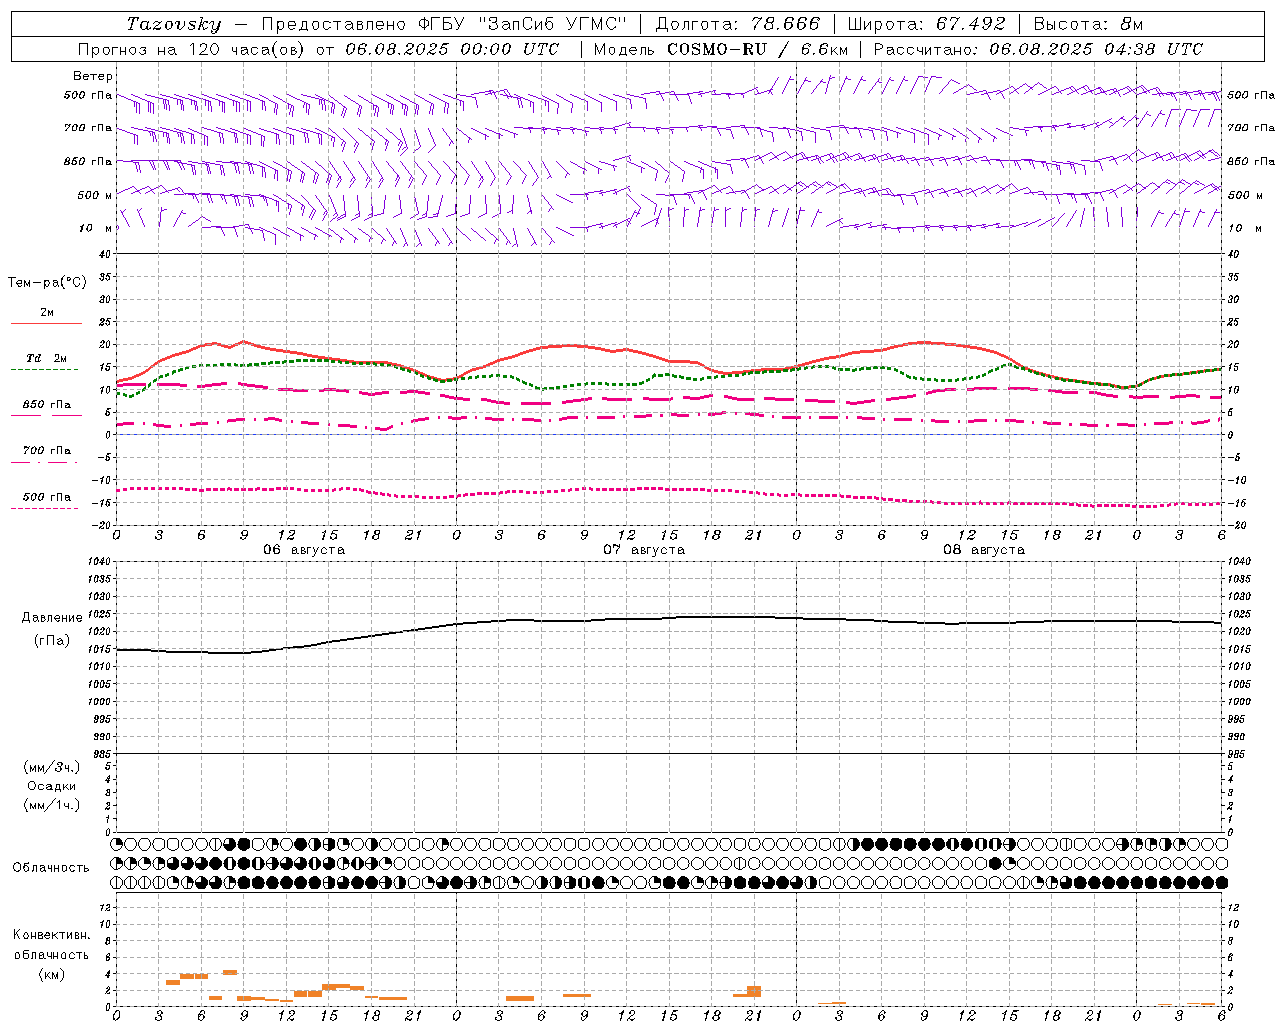Click the Долгота: 78.666 longitude value

point(737,24)
